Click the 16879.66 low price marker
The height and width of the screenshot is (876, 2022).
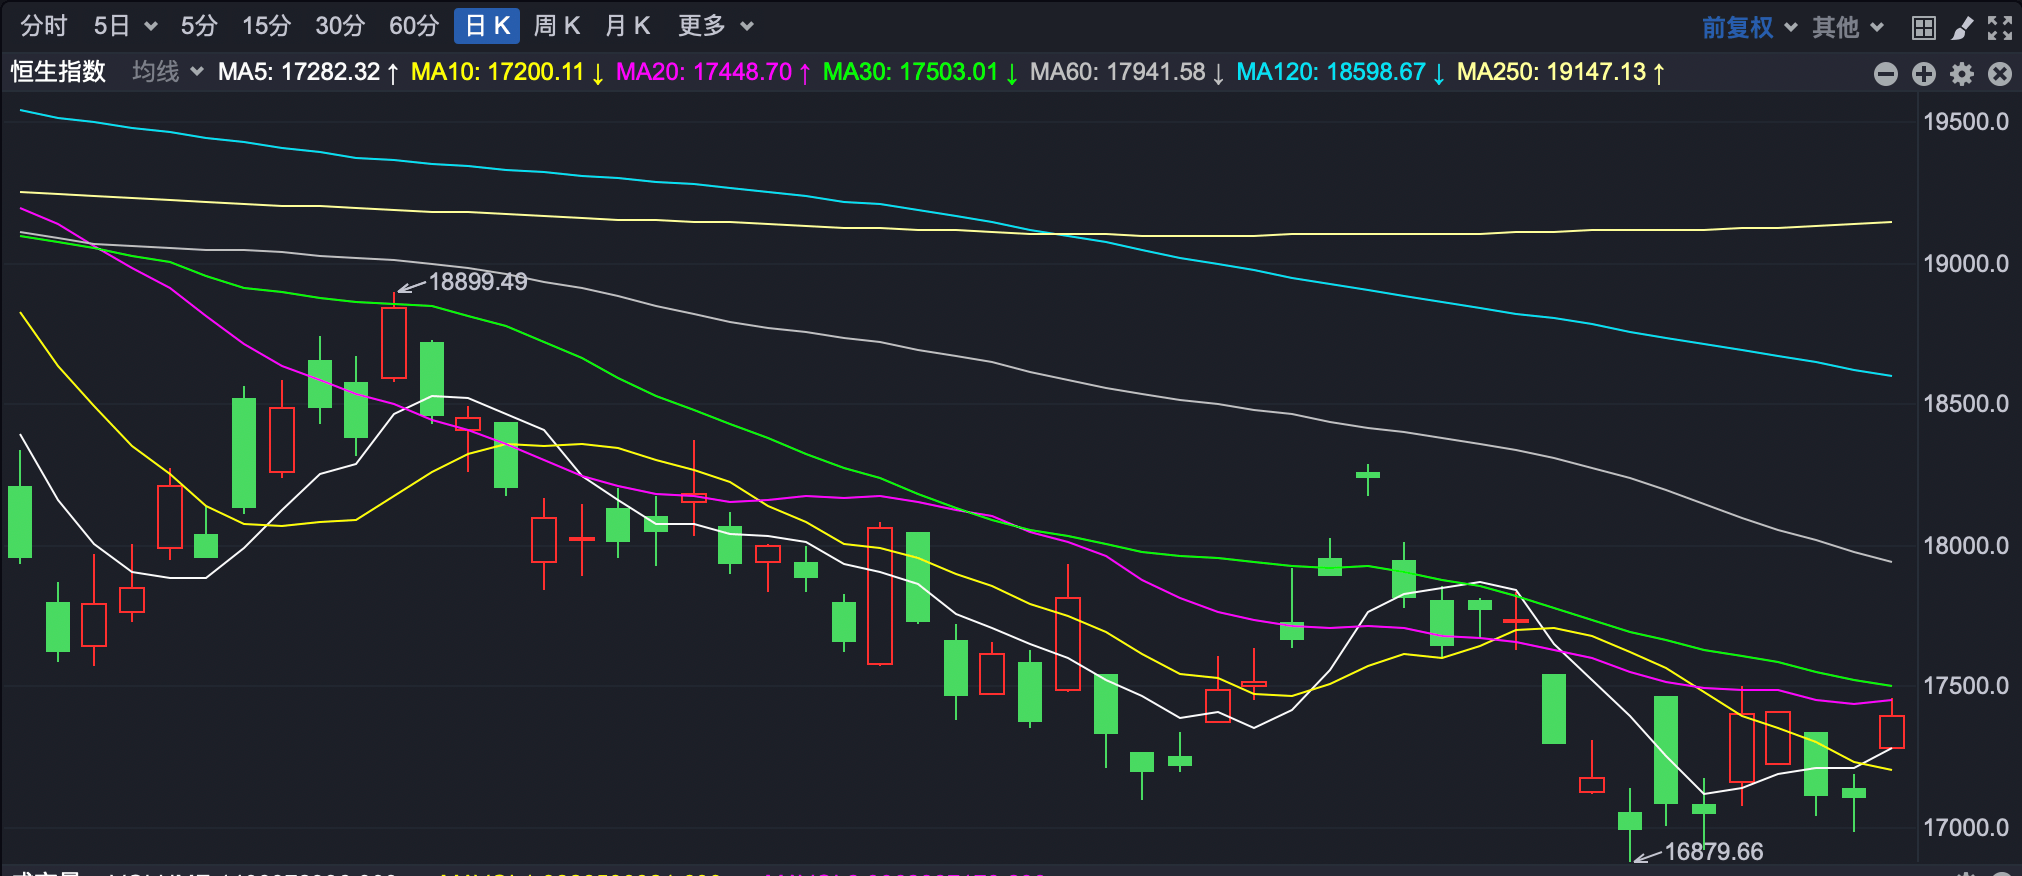[1713, 852]
